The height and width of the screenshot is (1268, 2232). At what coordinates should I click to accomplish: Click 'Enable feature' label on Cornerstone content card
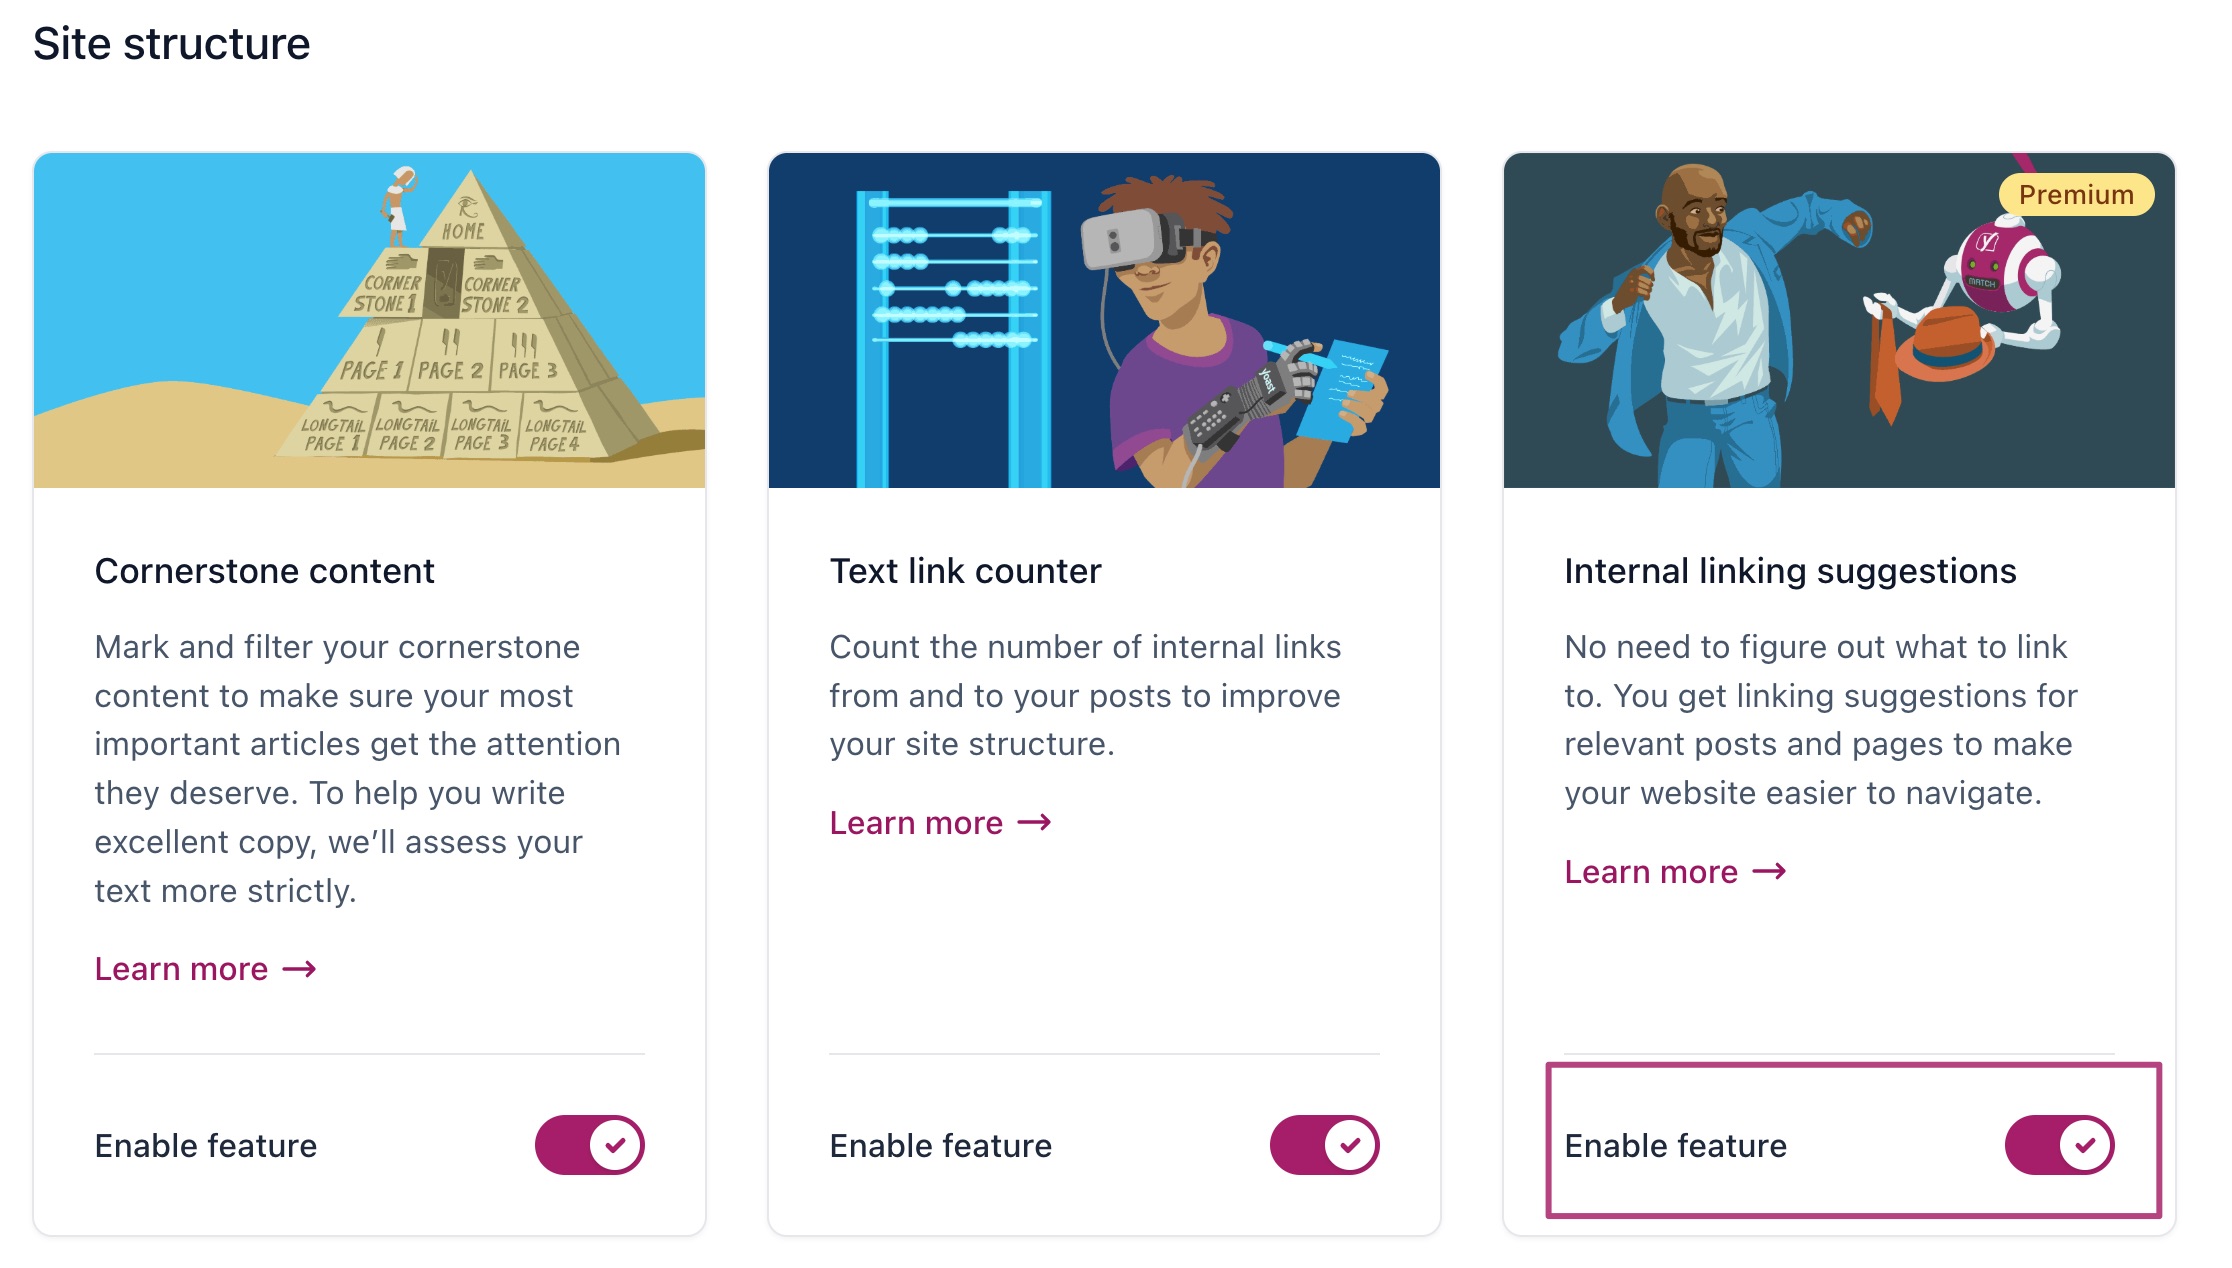click(x=206, y=1146)
